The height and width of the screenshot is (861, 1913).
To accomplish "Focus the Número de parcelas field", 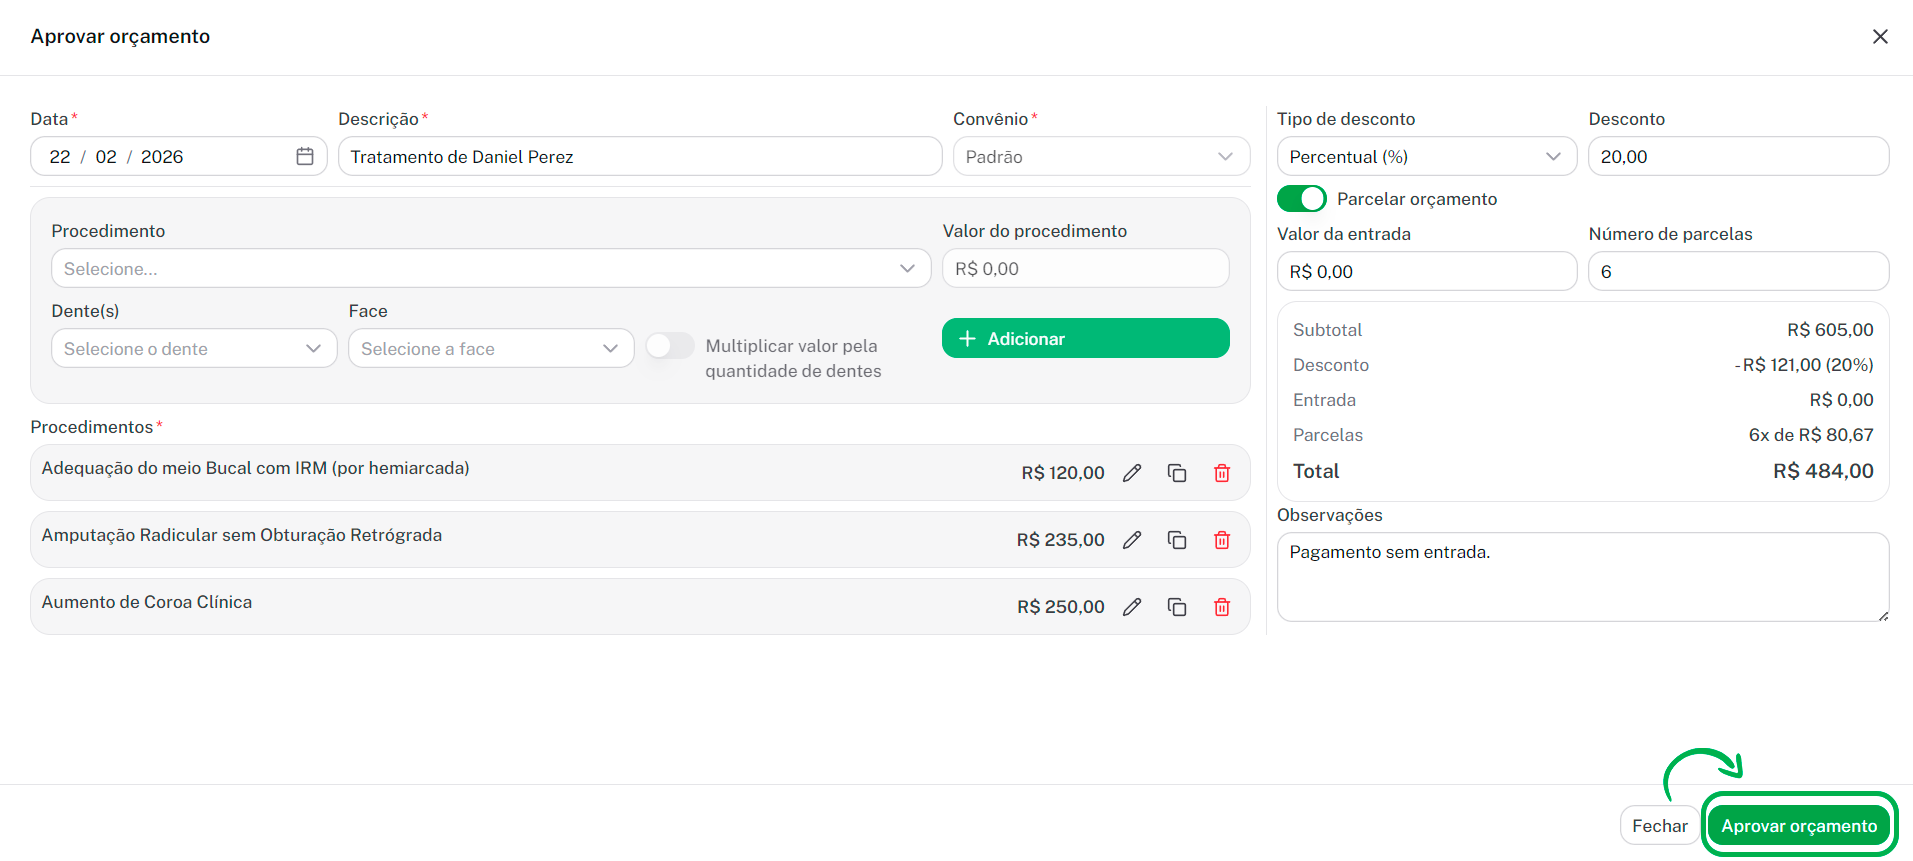I will pos(1737,272).
